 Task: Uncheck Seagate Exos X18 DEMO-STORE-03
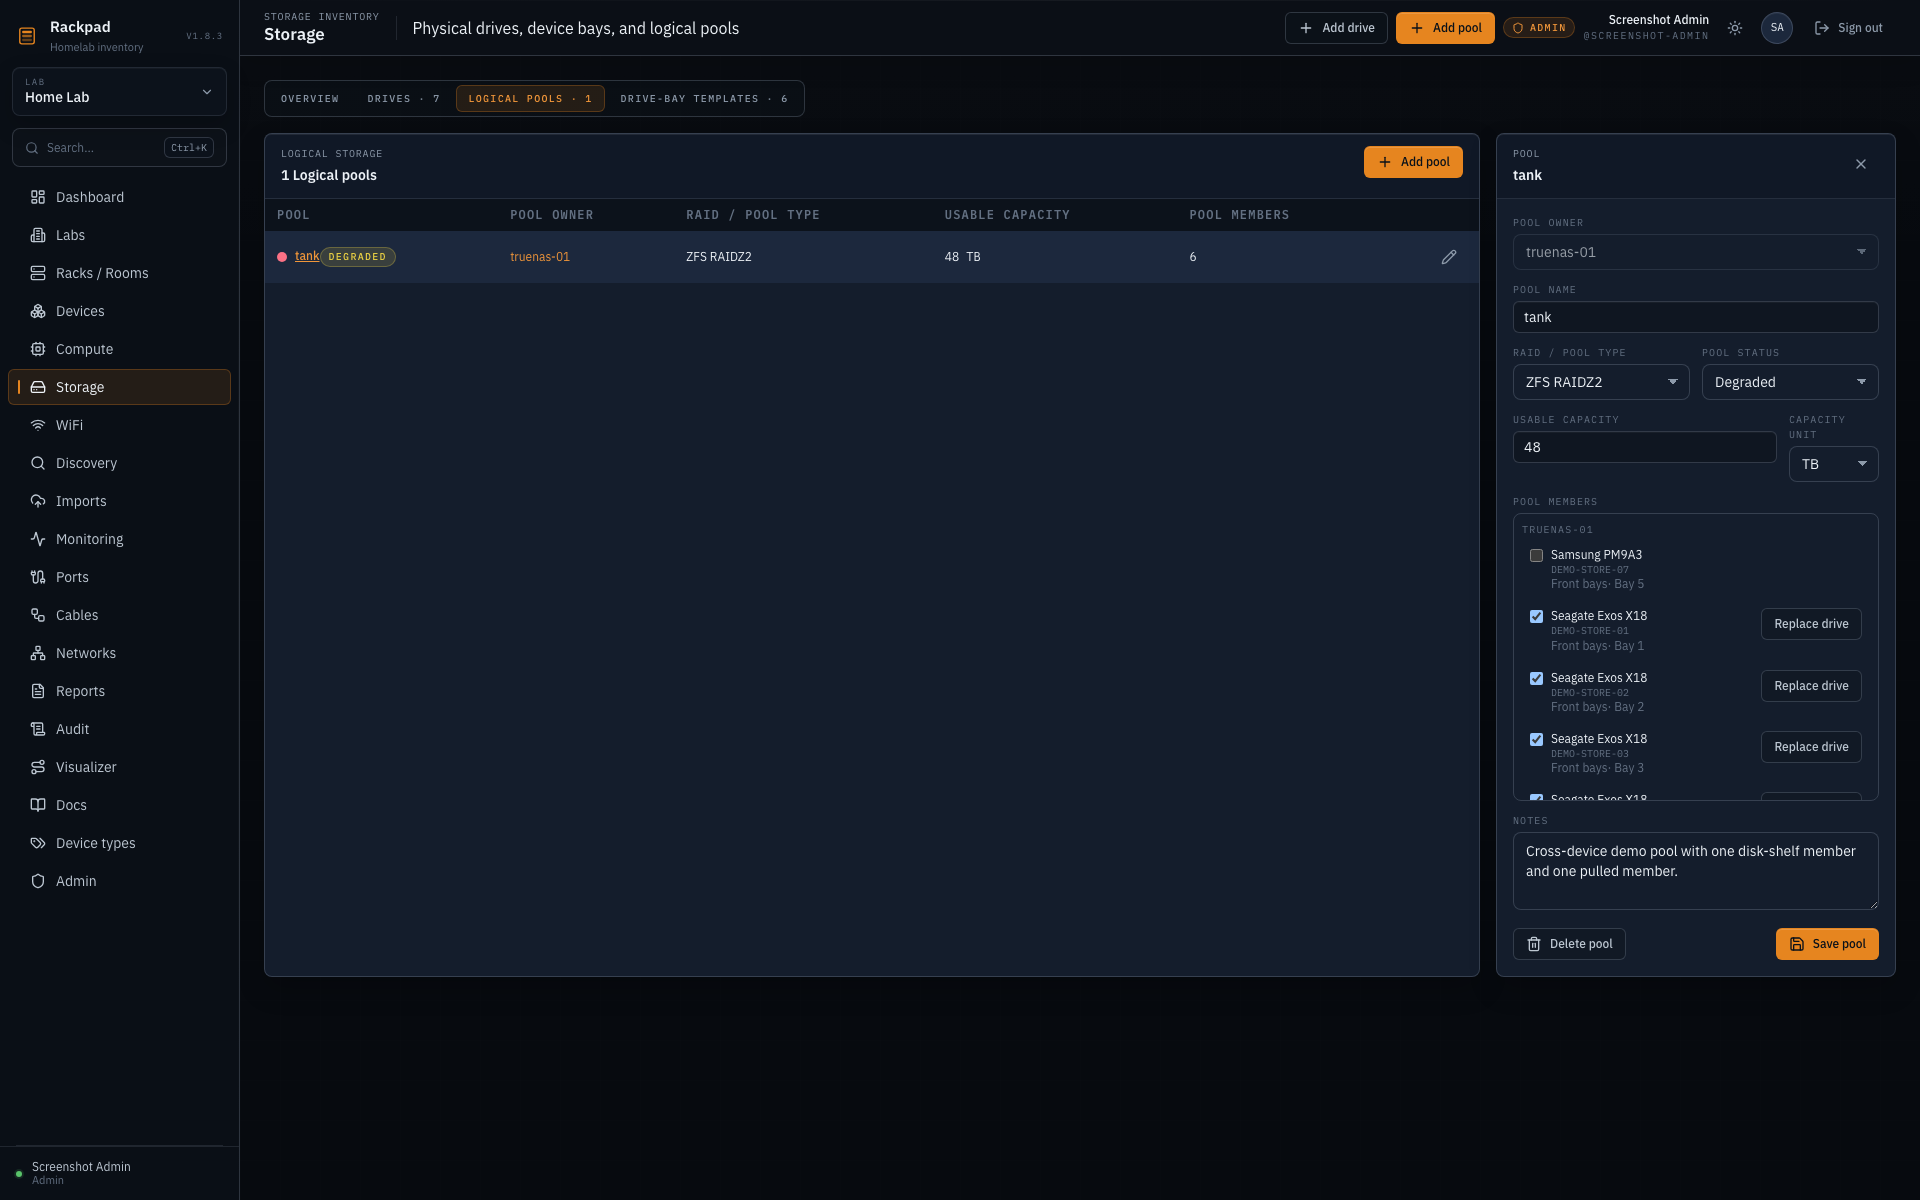1536,739
